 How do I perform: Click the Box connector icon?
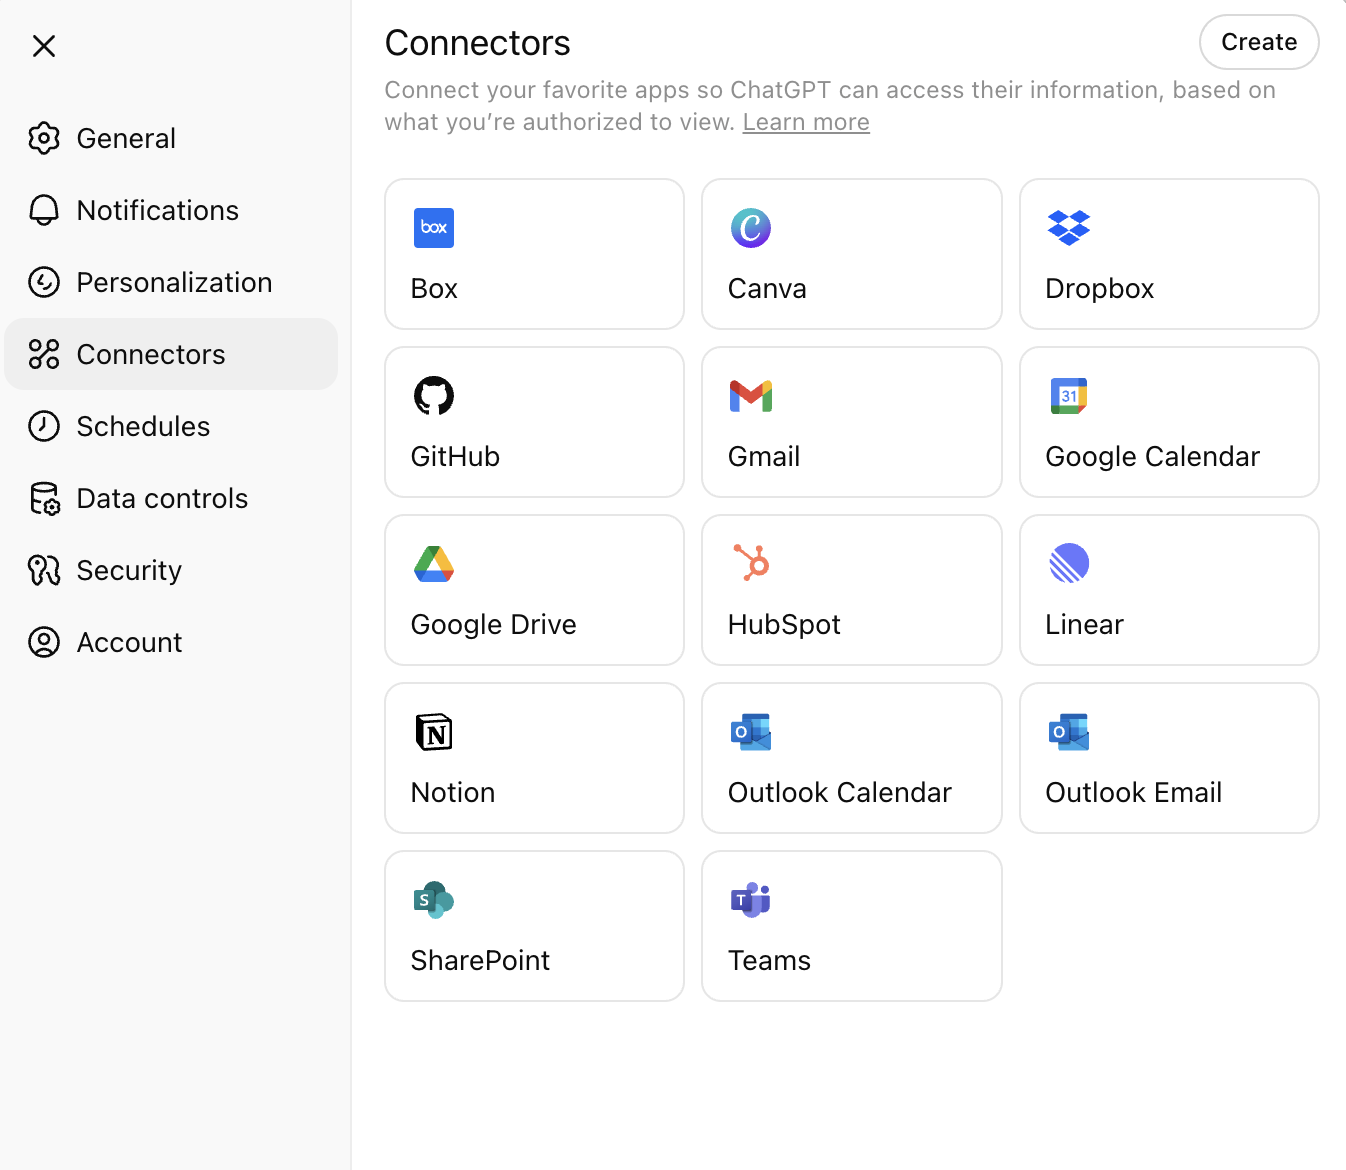(x=434, y=228)
